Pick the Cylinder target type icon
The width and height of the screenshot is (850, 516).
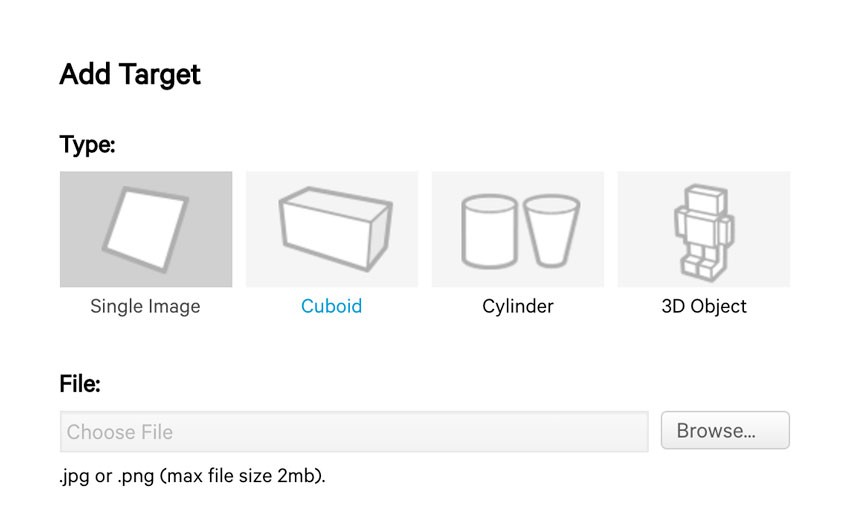click(518, 229)
